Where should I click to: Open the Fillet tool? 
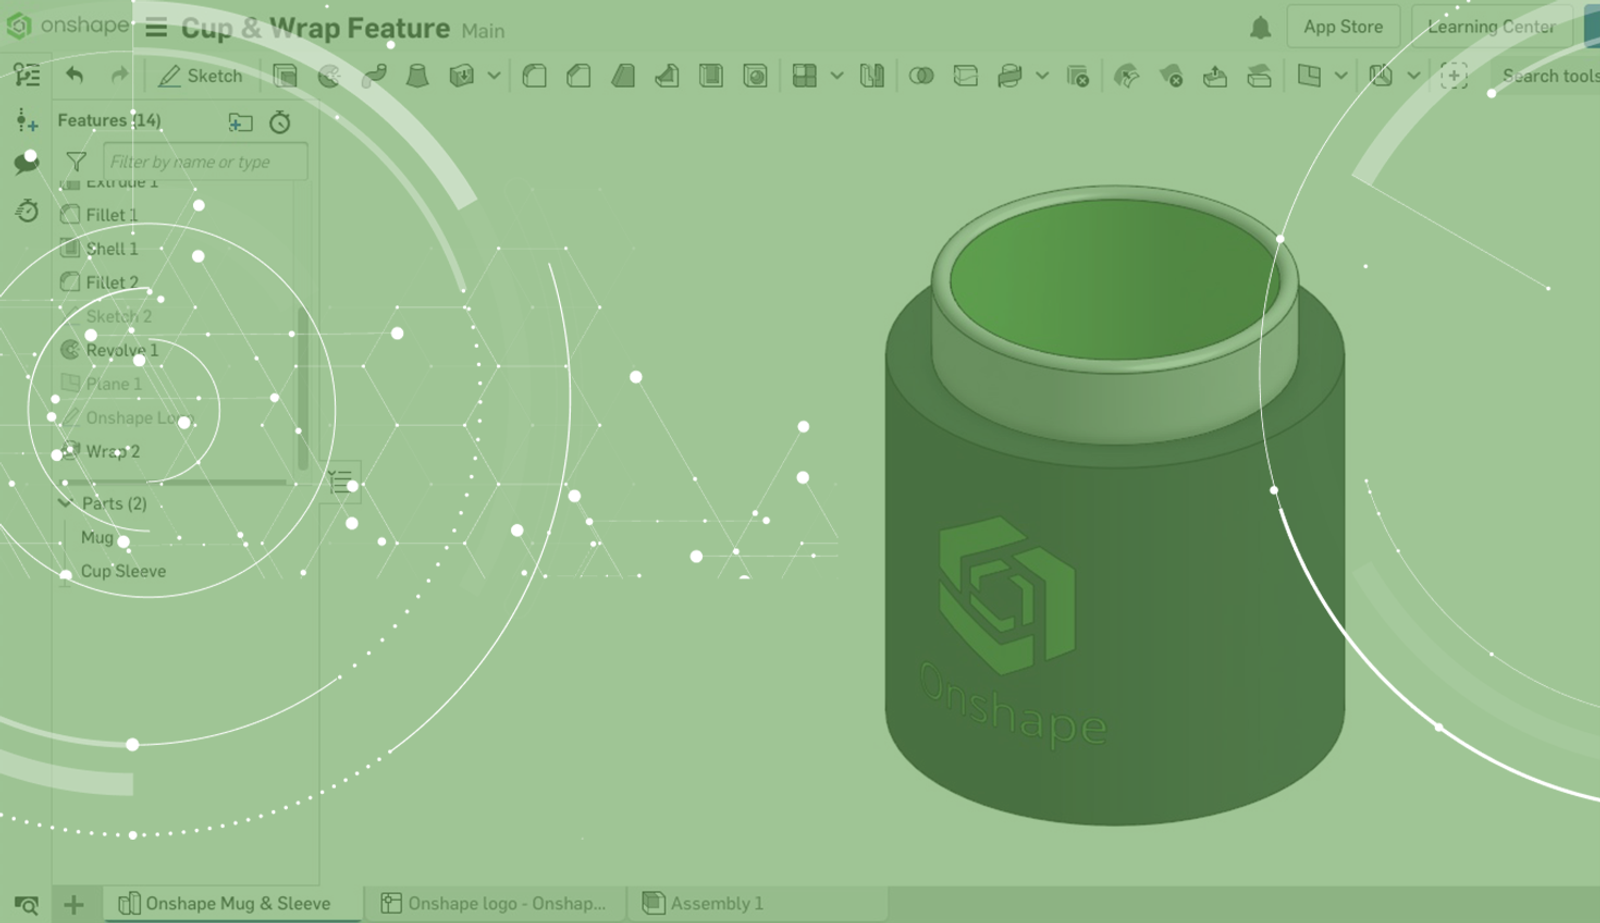tap(534, 75)
